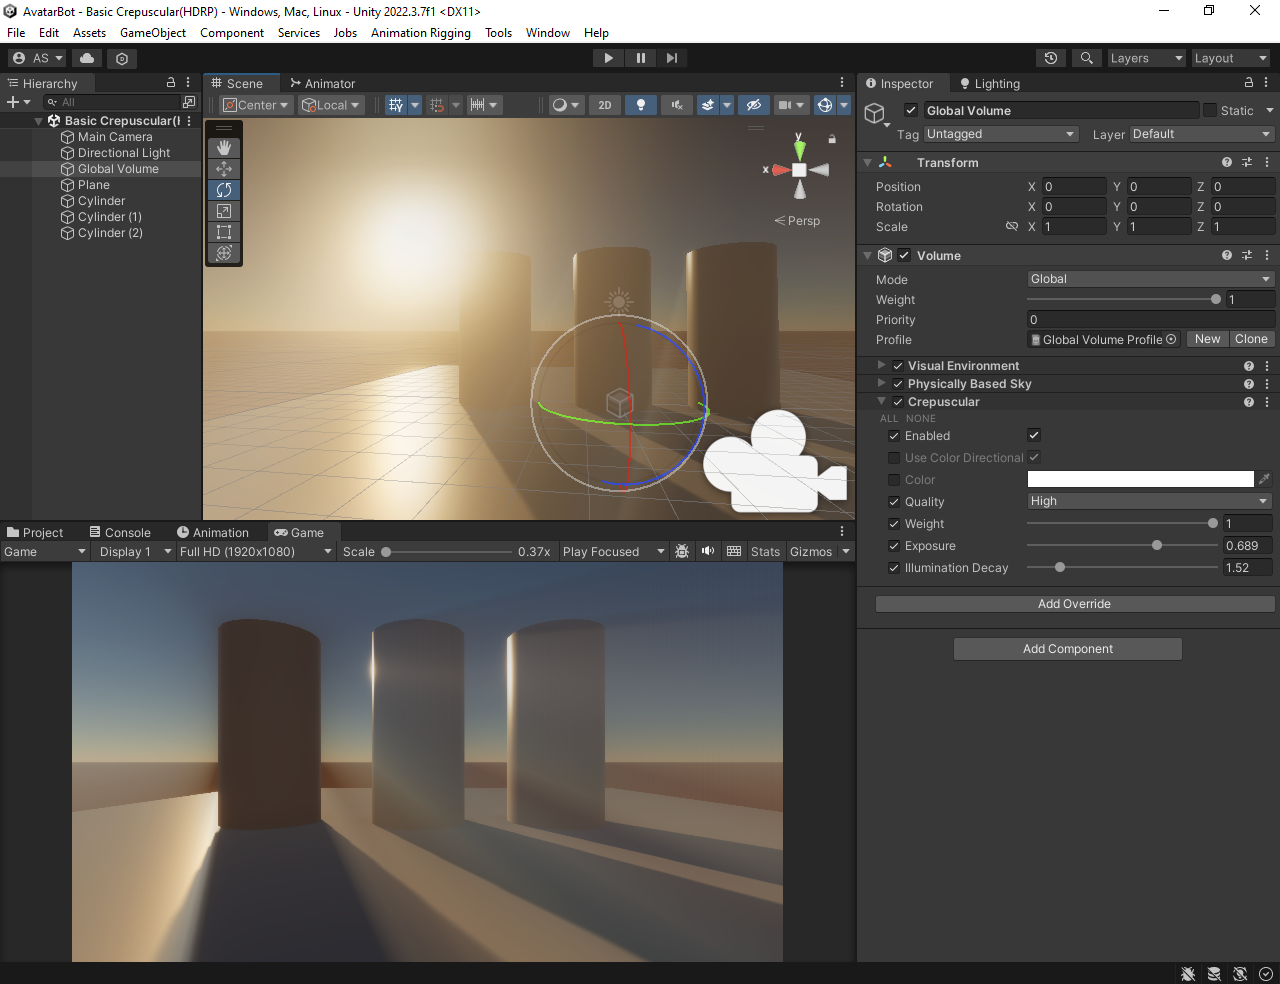The width and height of the screenshot is (1280, 984).
Task: Enable the Exposure override checkbox
Action: pyautogui.click(x=894, y=545)
